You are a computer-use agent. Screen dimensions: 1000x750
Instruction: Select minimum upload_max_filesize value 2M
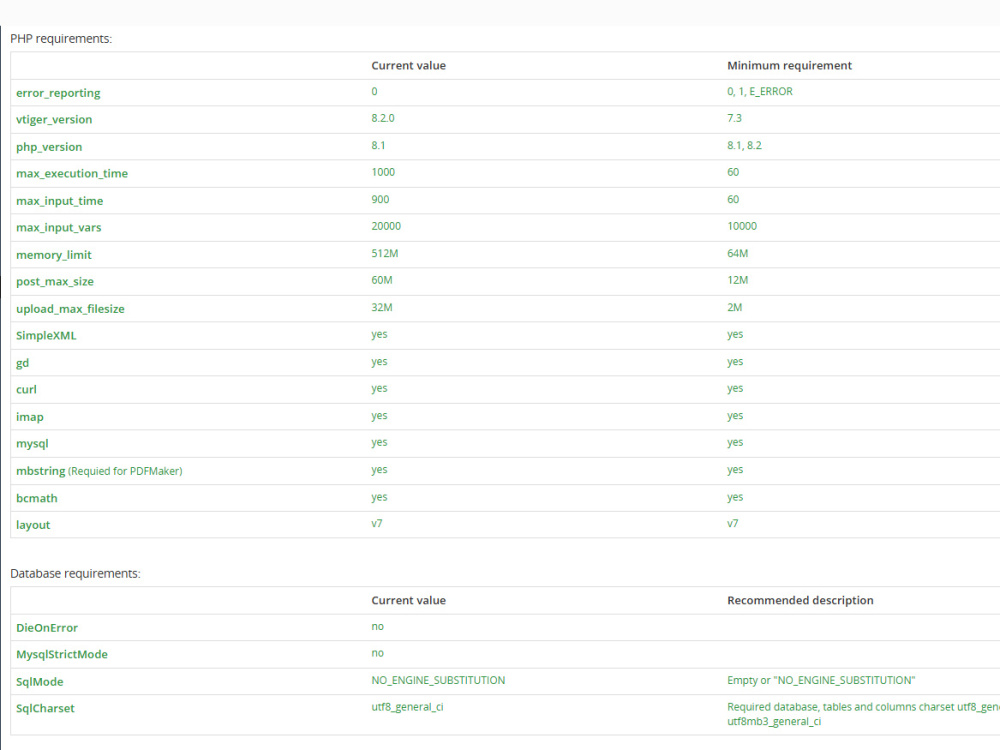pos(734,308)
